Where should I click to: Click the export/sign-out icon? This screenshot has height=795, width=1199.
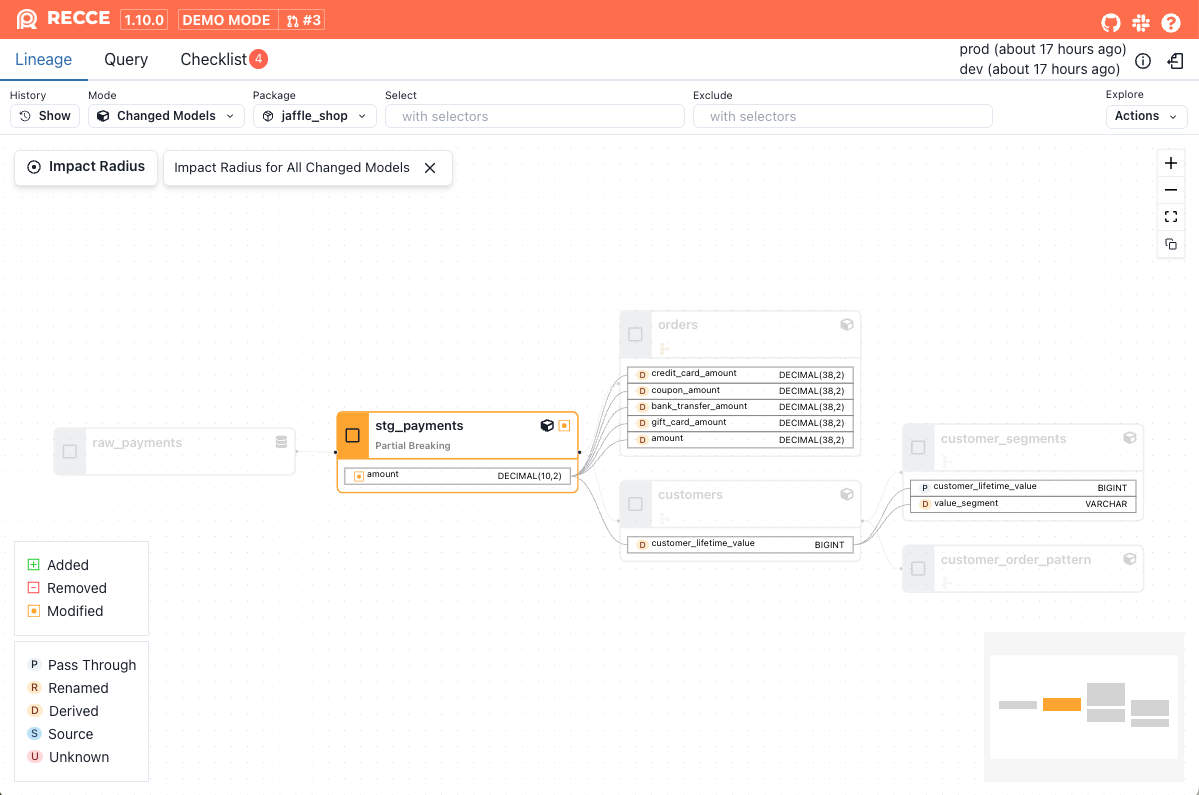[1176, 61]
